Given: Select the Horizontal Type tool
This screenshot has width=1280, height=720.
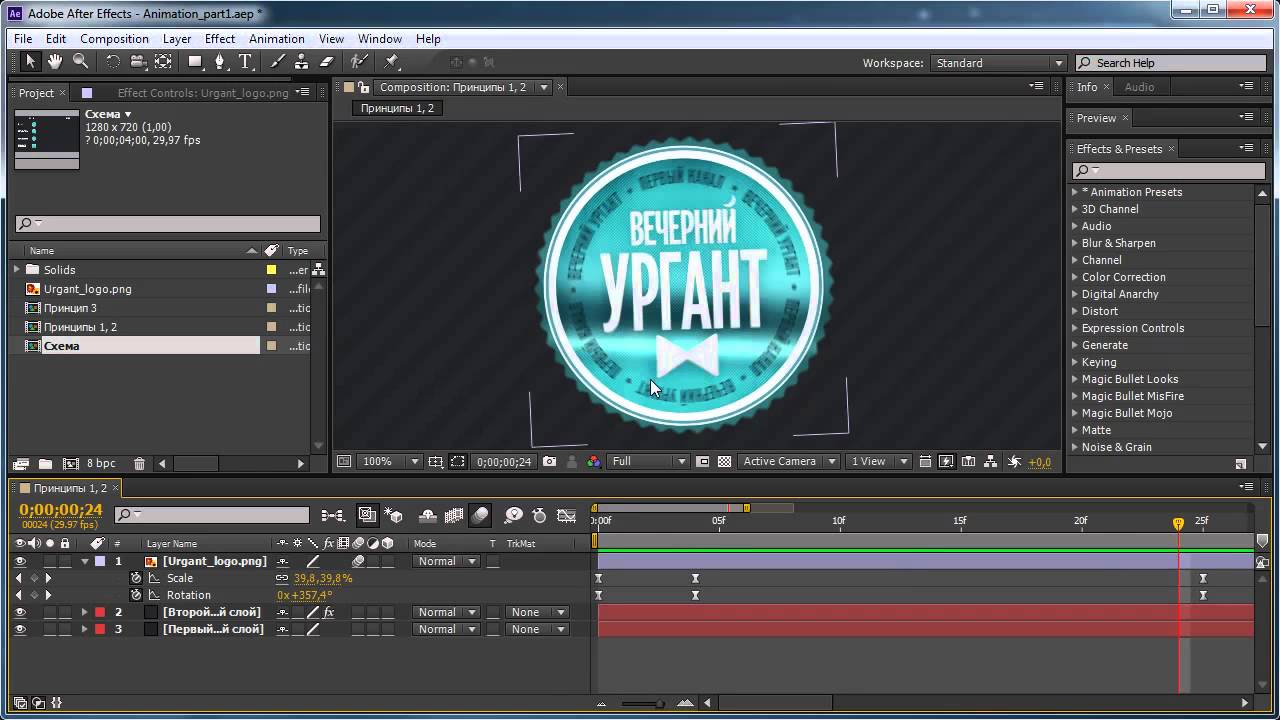Looking at the screenshot, I should click(246, 62).
